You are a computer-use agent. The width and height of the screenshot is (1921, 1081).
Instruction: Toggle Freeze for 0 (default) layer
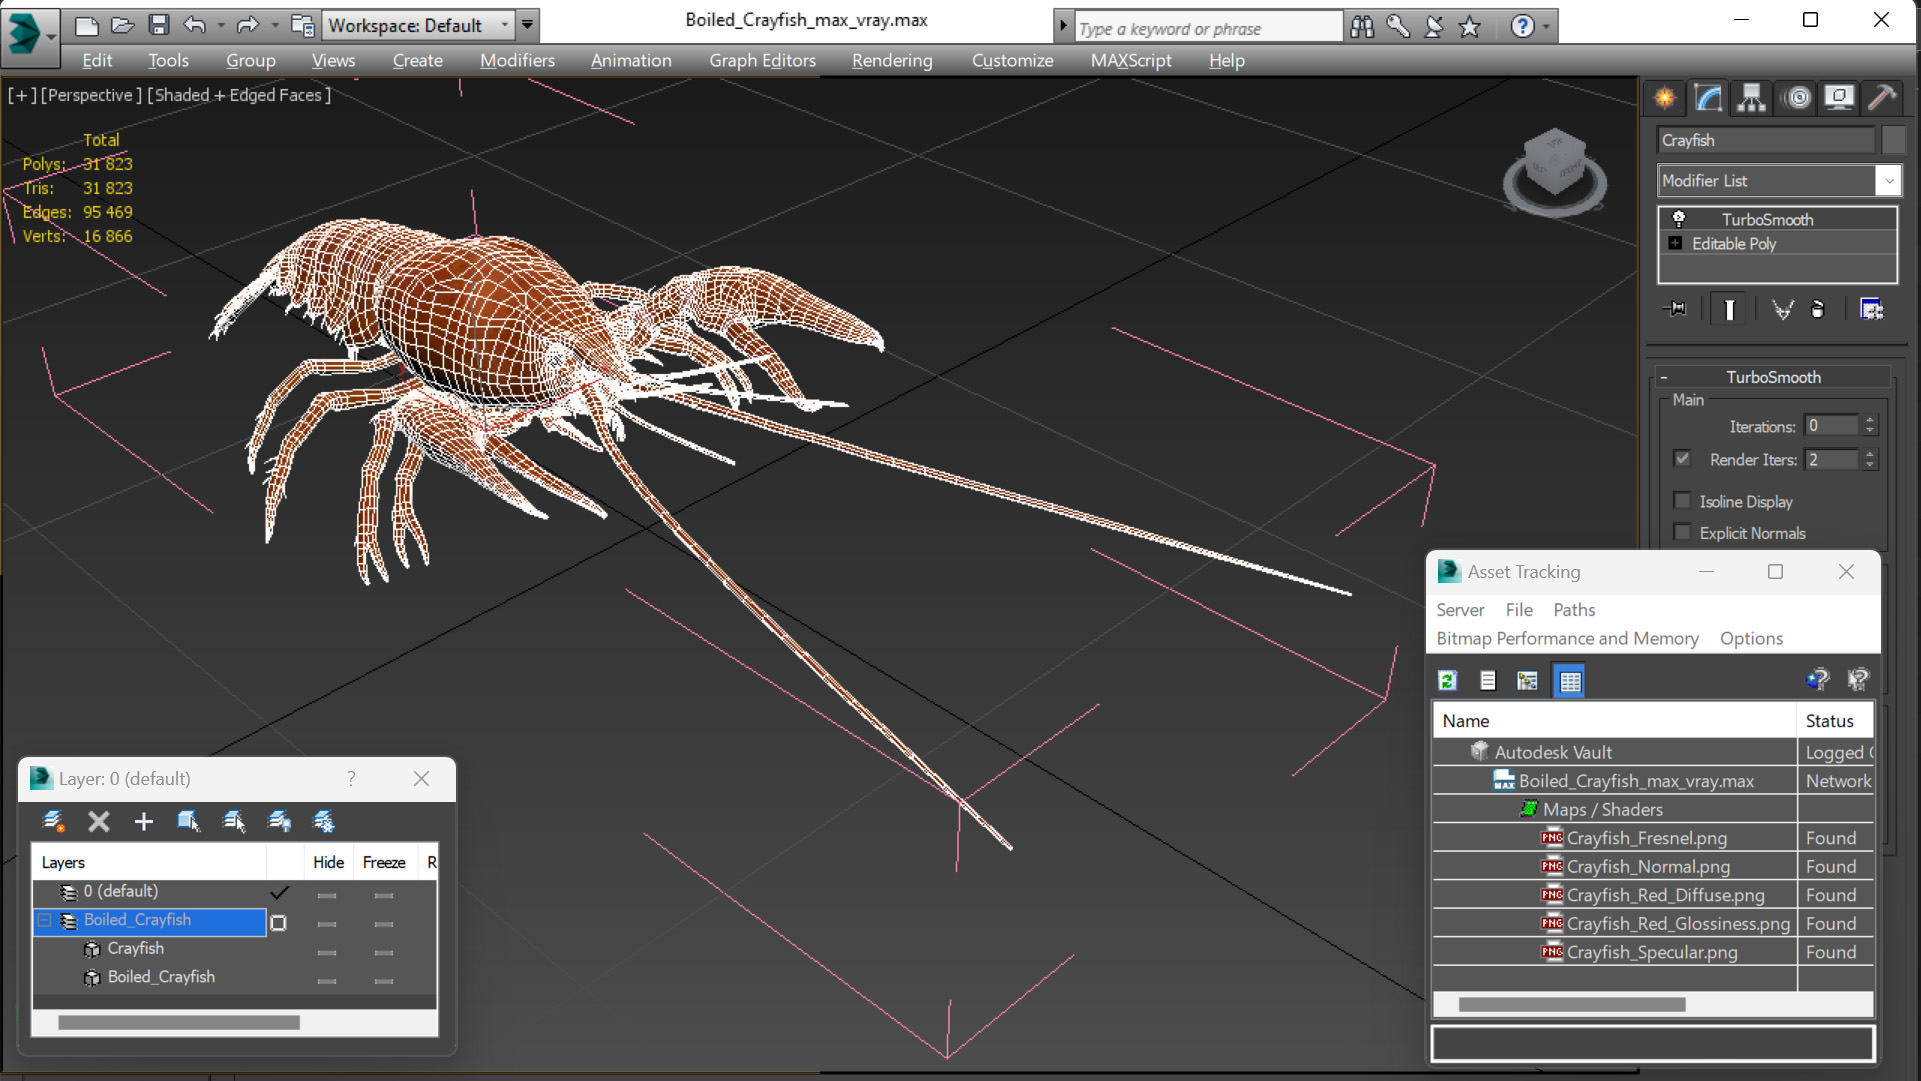click(x=384, y=896)
